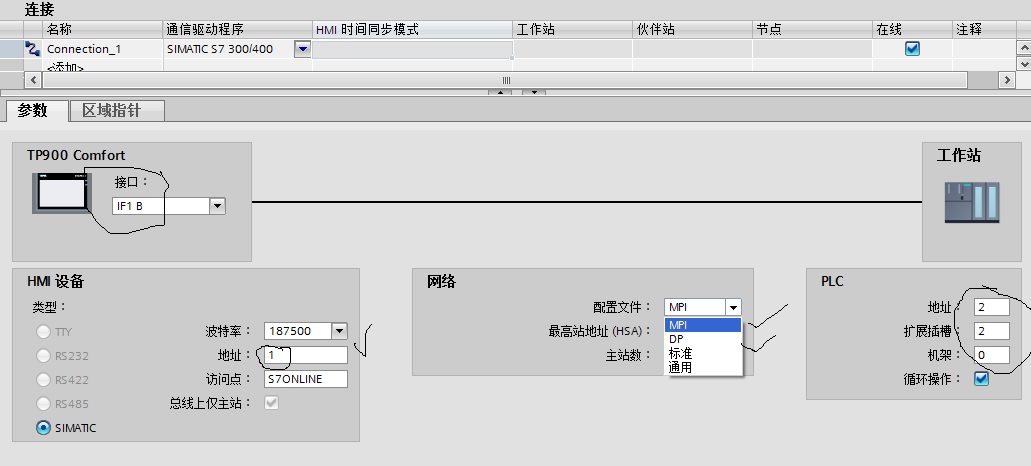
Task: Expand the pane with the down splitter arrow
Action: pos(534,92)
